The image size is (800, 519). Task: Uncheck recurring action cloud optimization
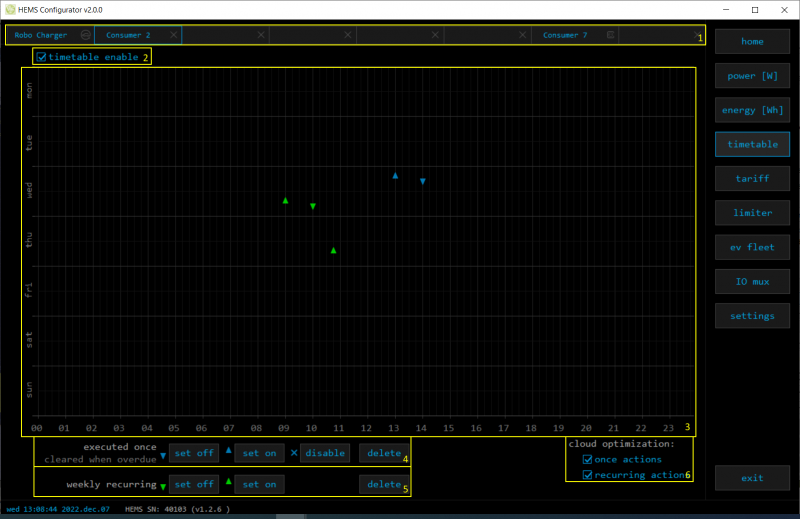coord(588,475)
